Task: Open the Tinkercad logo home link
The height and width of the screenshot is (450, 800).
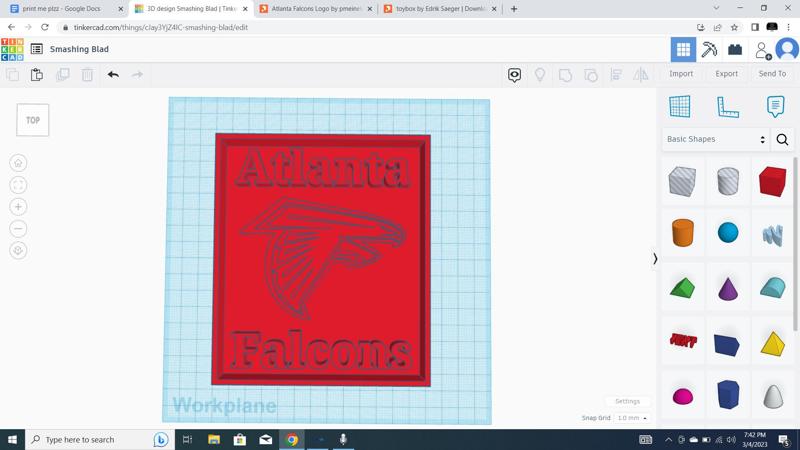Action: (x=12, y=49)
